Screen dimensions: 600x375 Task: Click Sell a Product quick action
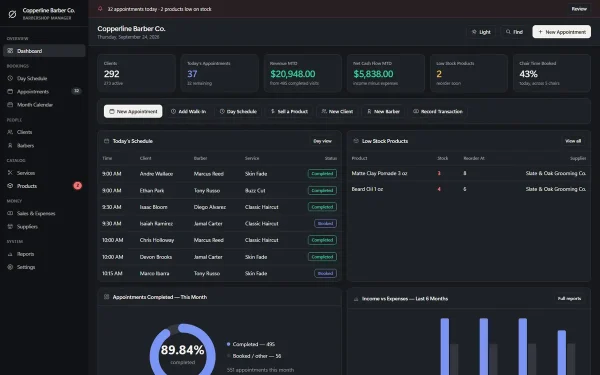[289, 111]
